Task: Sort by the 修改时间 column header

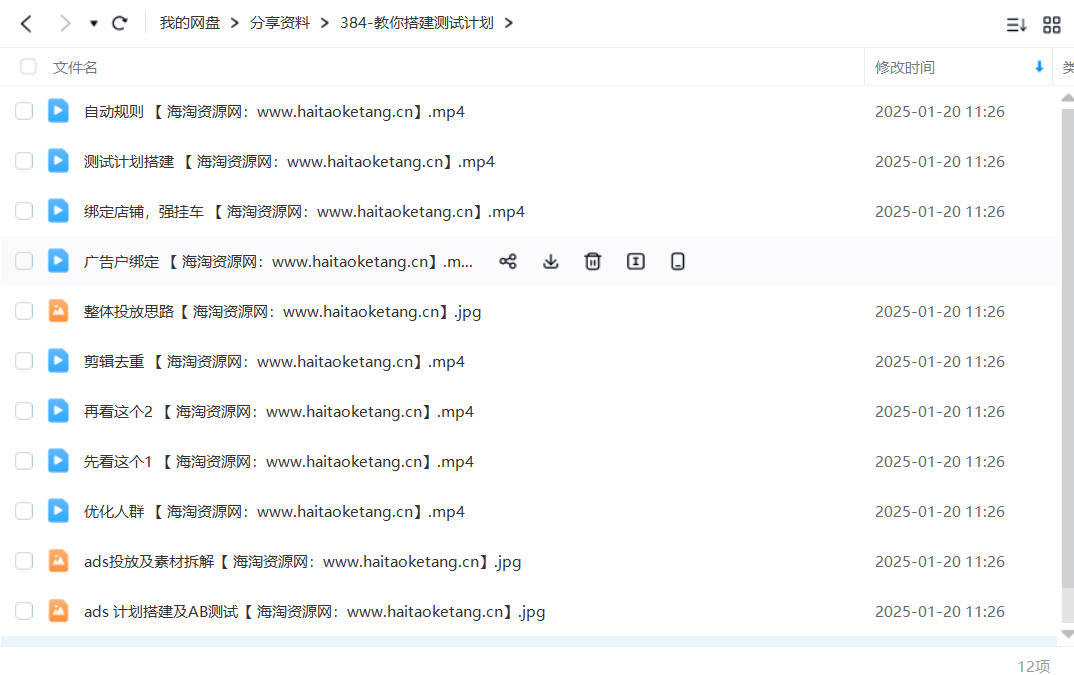Action: click(x=904, y=67)
